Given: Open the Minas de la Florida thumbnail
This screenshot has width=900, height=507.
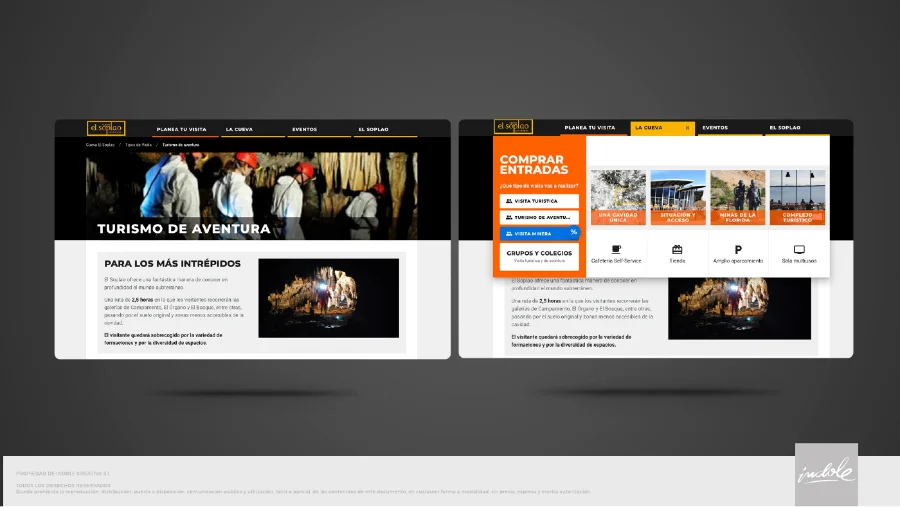Looking at the screenshot, I should [x=738, y=197].
